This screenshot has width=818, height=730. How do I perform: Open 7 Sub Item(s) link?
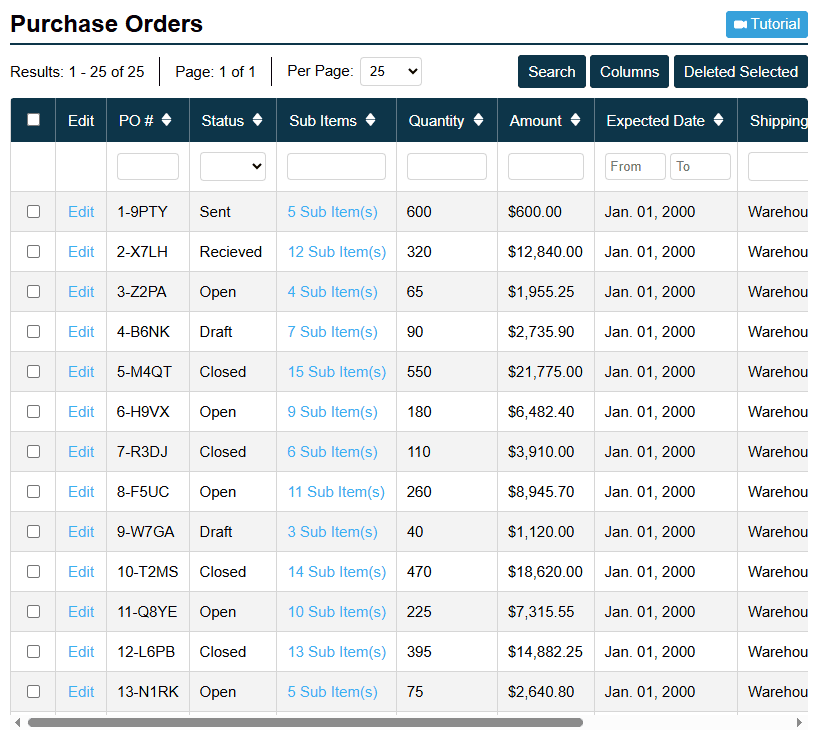click(x=333, y=332)
